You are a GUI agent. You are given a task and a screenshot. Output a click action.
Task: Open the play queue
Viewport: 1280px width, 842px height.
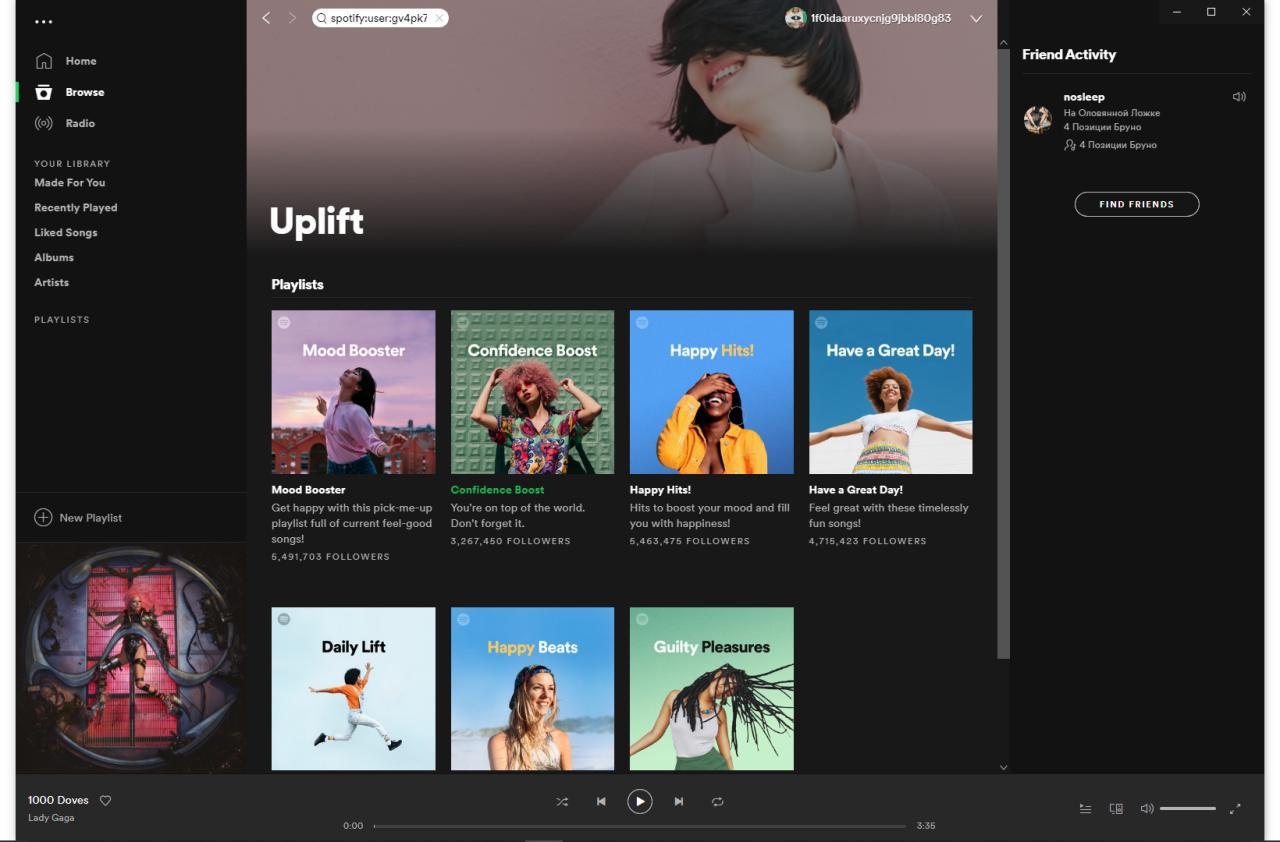click(1085, 808)
